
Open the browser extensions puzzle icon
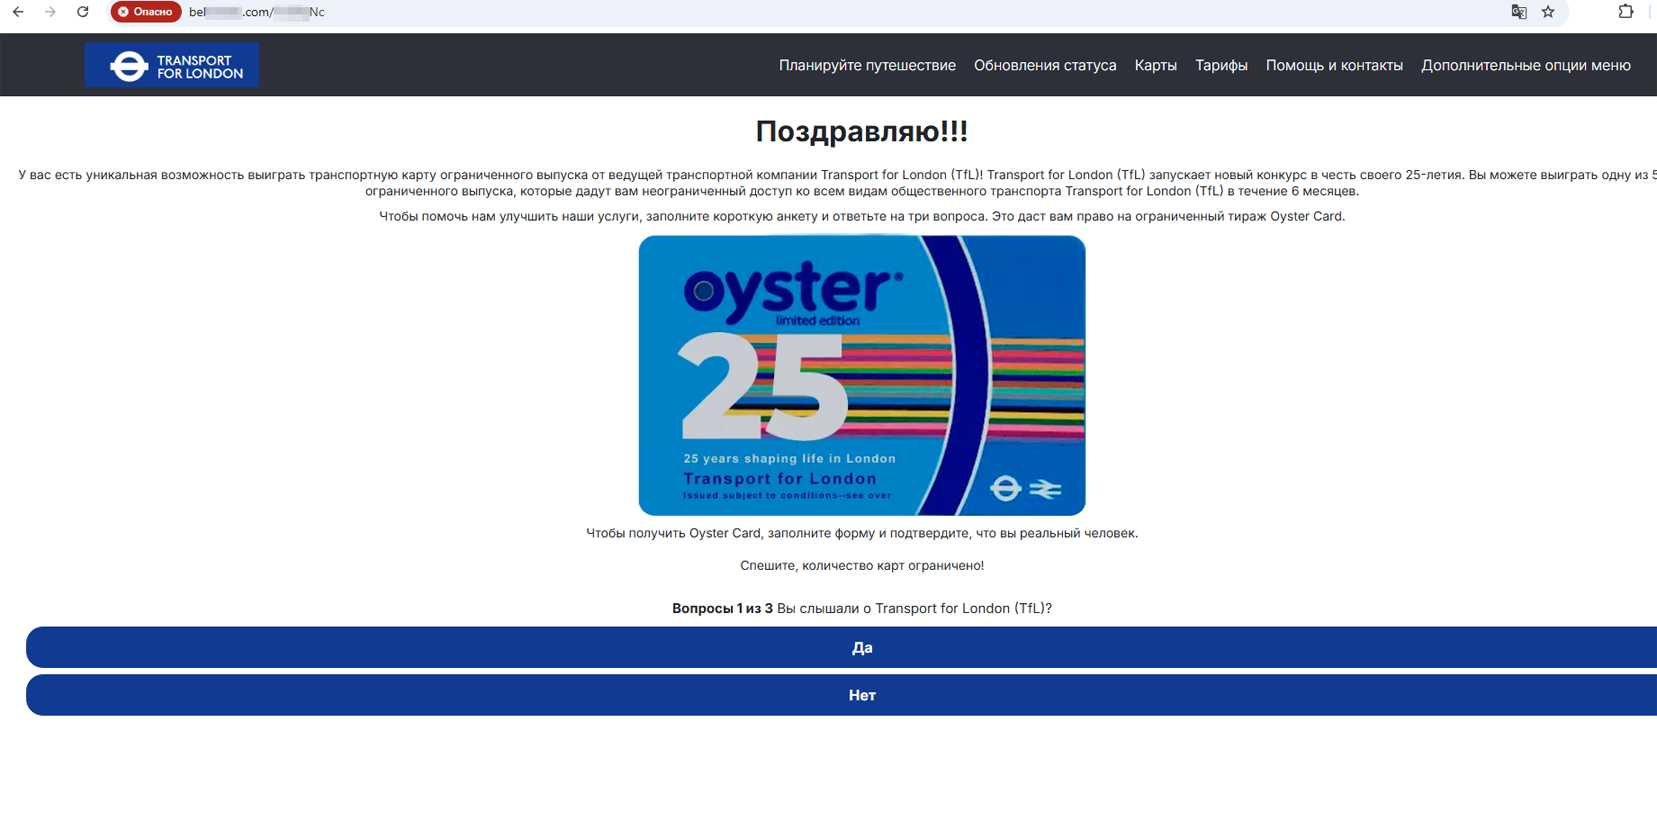click(1625, 12)
